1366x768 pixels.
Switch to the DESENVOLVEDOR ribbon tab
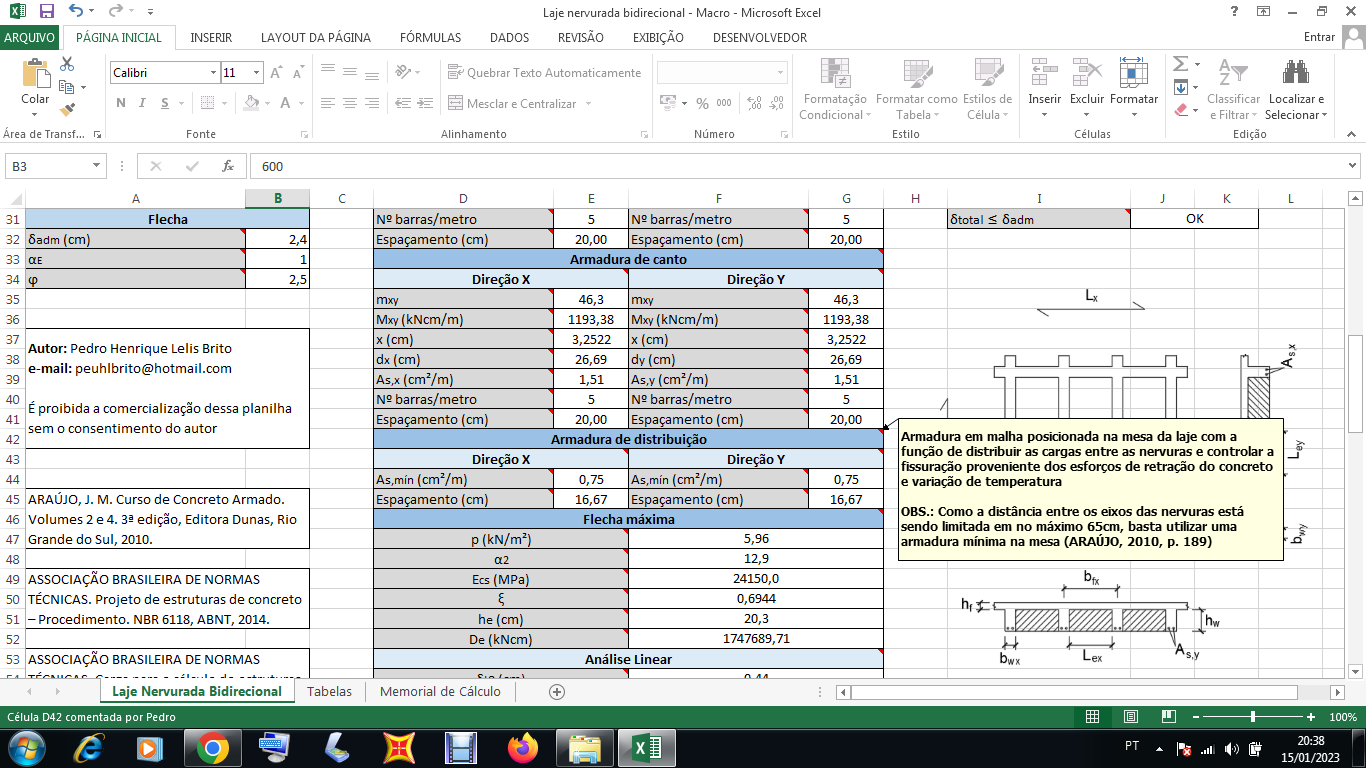pos(760,38)
